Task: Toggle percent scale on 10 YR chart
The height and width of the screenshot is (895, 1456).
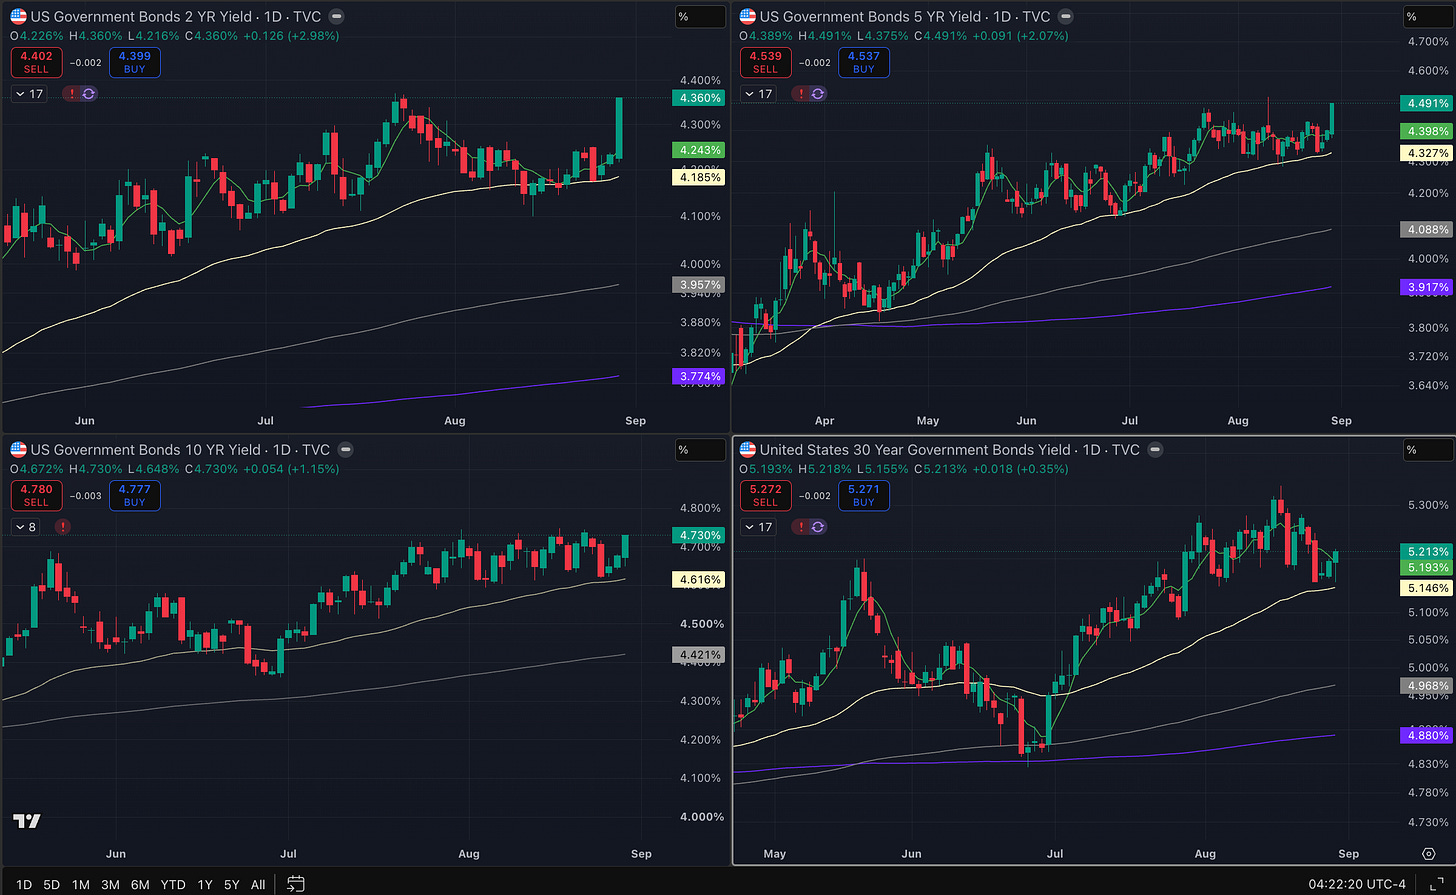Action: [x=700, y=450]
